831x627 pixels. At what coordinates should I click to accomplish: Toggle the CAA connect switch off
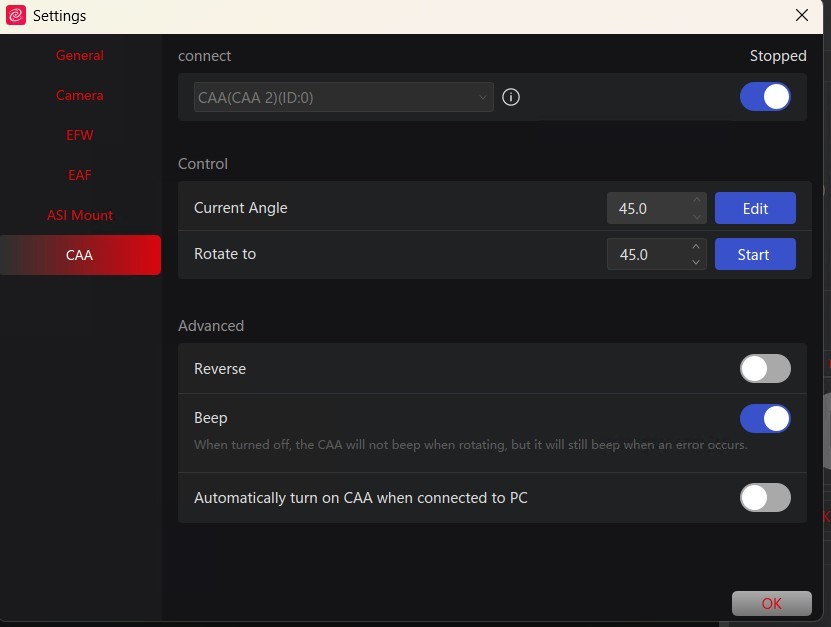[765, 97]
